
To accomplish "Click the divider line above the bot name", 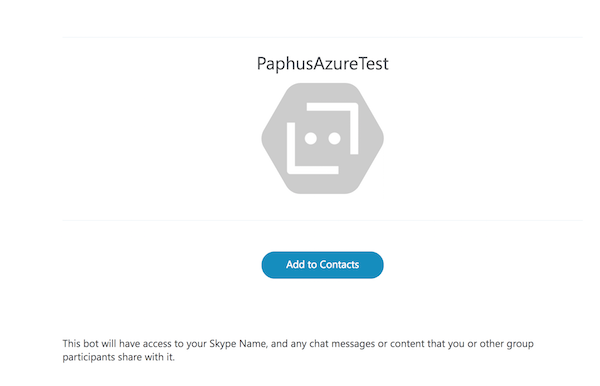I will 323,37.
